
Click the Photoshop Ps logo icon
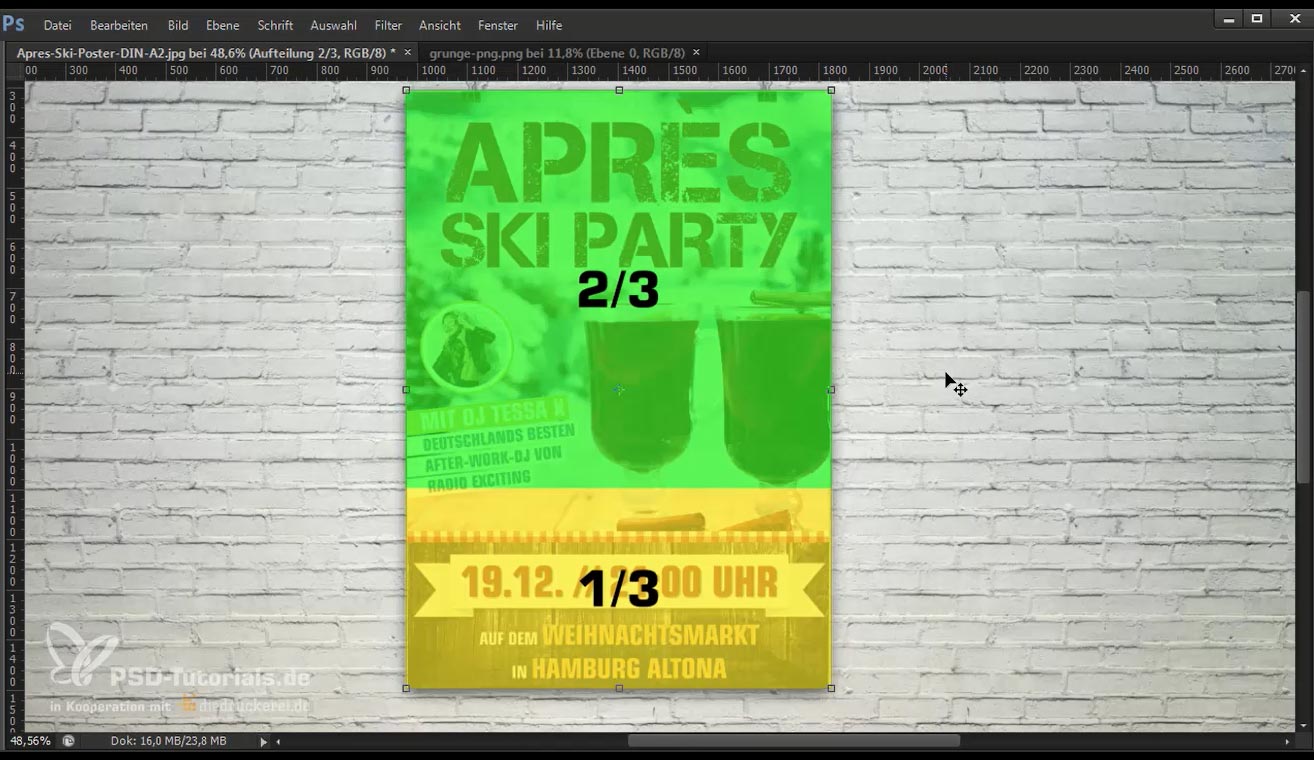tap(13, 24)
